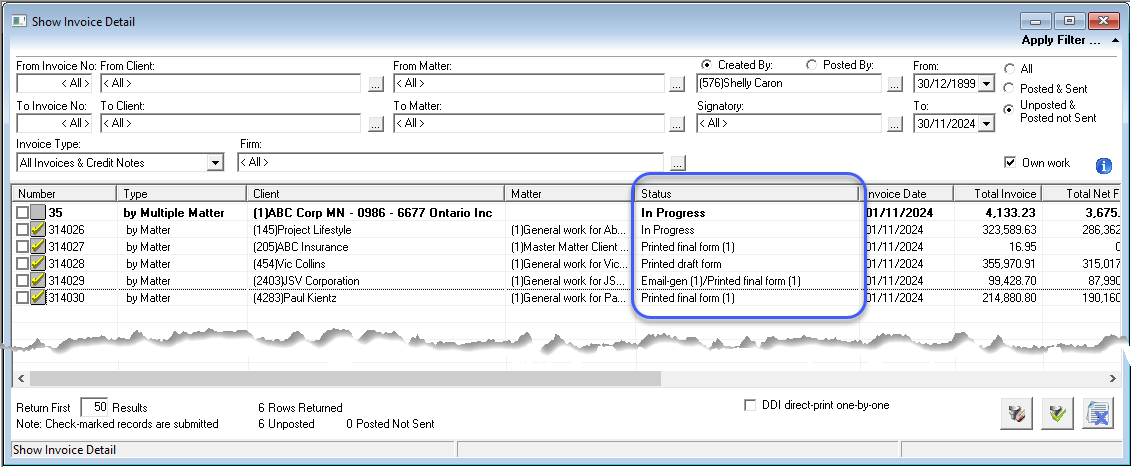This screenshot has width=1131, height=469.
Task: Click the yellow checkmark icon of invoice 314027
Action: pos(39,247)
